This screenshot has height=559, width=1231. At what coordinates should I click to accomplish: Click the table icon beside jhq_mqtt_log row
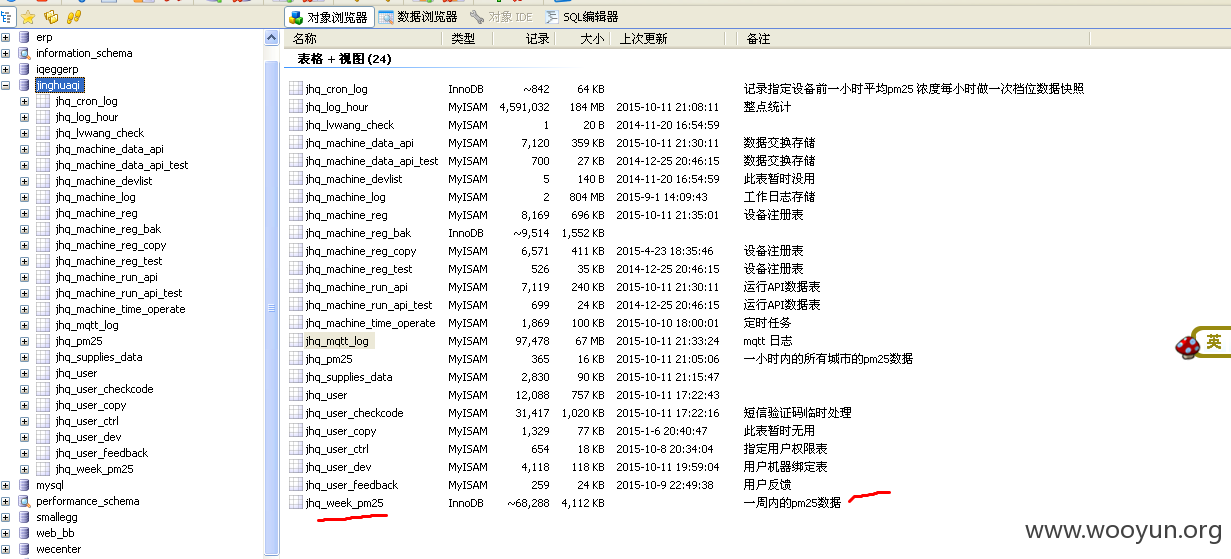(x=296, y=341)
